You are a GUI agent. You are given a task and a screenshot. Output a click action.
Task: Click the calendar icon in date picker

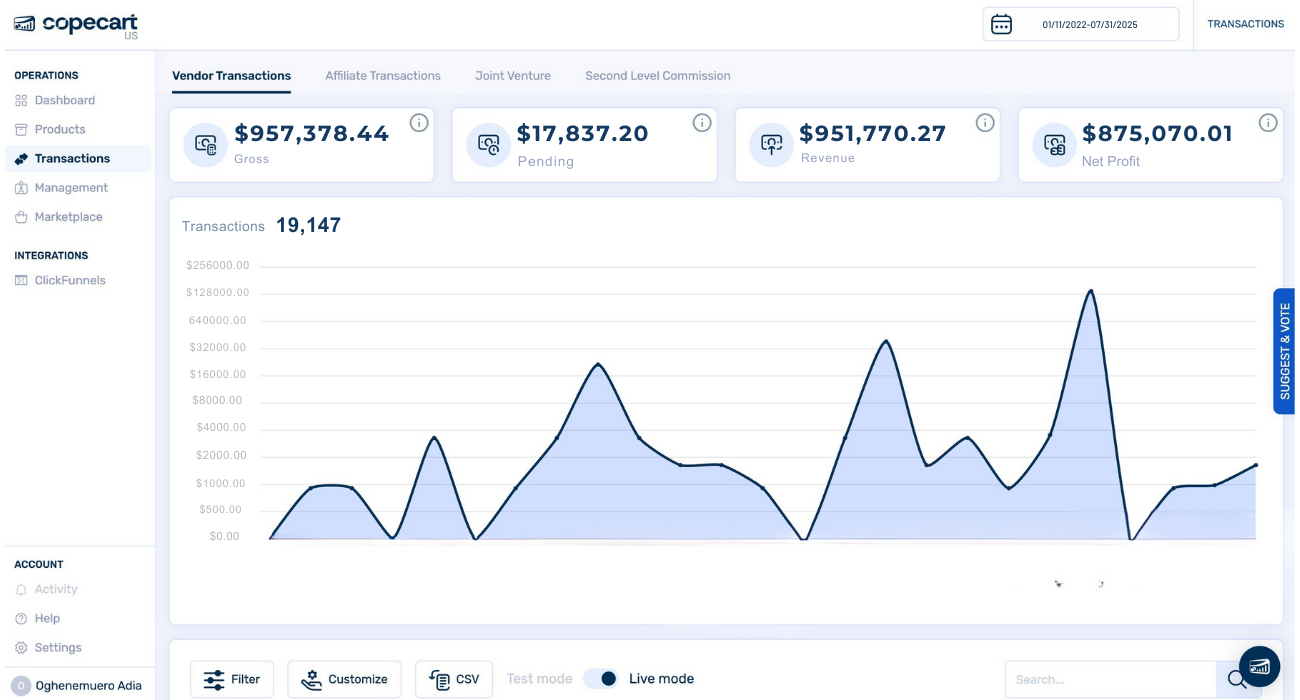[x=1001, y=25]
